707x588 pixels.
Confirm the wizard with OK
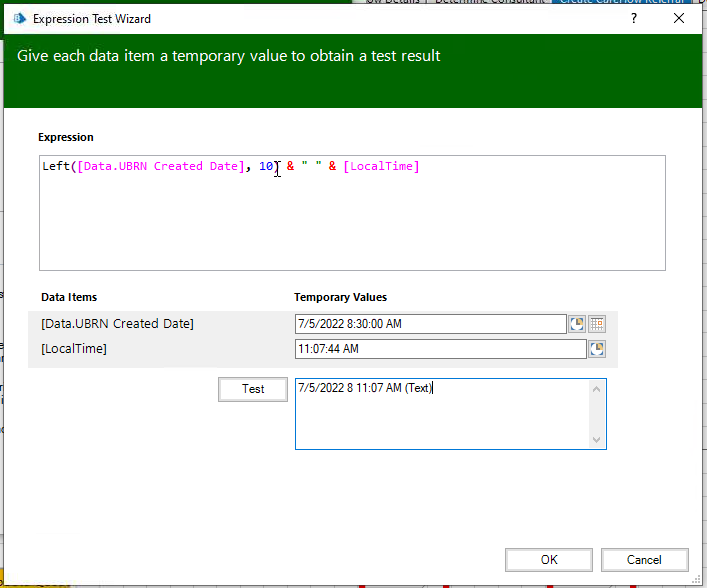549,560
